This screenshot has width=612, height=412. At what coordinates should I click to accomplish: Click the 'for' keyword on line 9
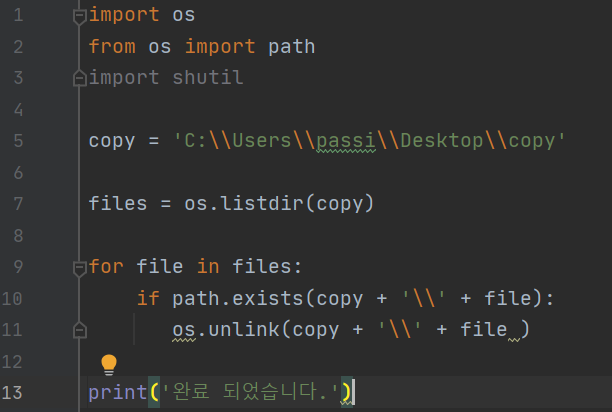[106, 267]
